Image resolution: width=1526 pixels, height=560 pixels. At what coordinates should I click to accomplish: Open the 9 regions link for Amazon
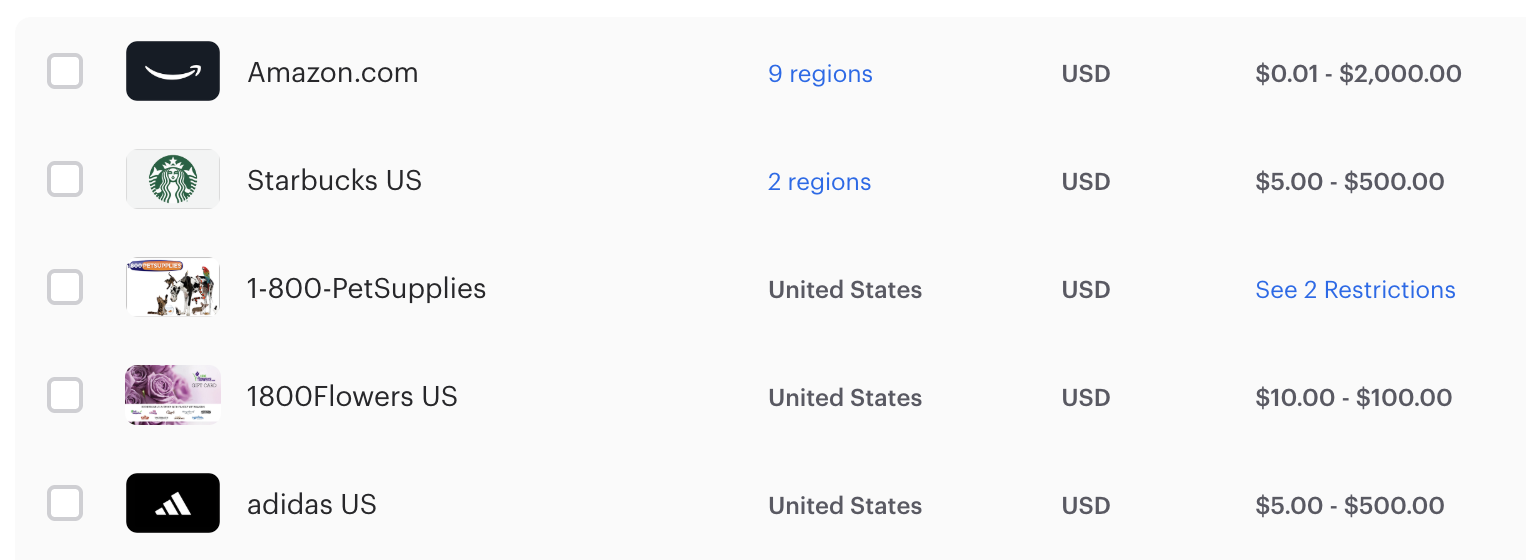(x=820, y=74)
